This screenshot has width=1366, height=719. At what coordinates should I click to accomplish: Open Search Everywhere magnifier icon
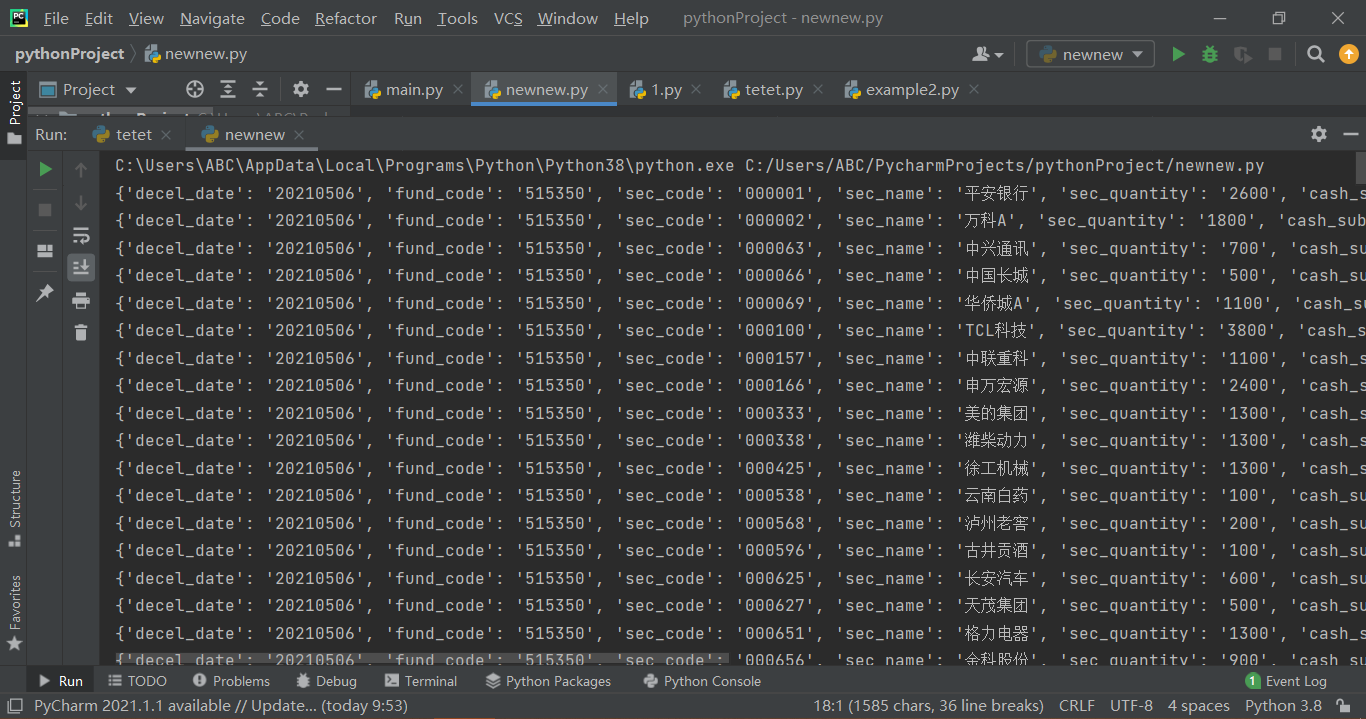click(1316, 54)
